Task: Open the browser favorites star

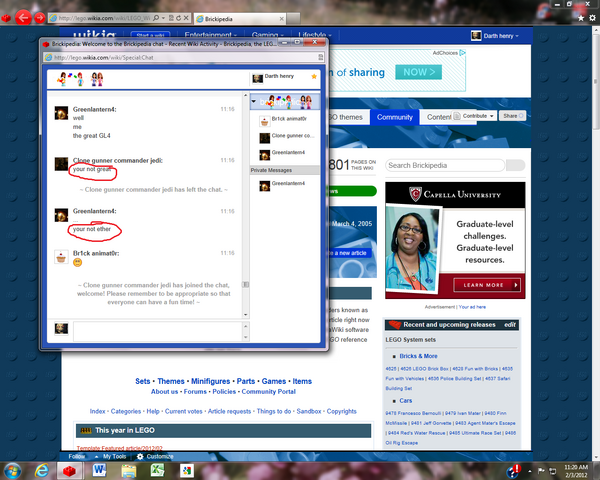Action: click(581, 18)
